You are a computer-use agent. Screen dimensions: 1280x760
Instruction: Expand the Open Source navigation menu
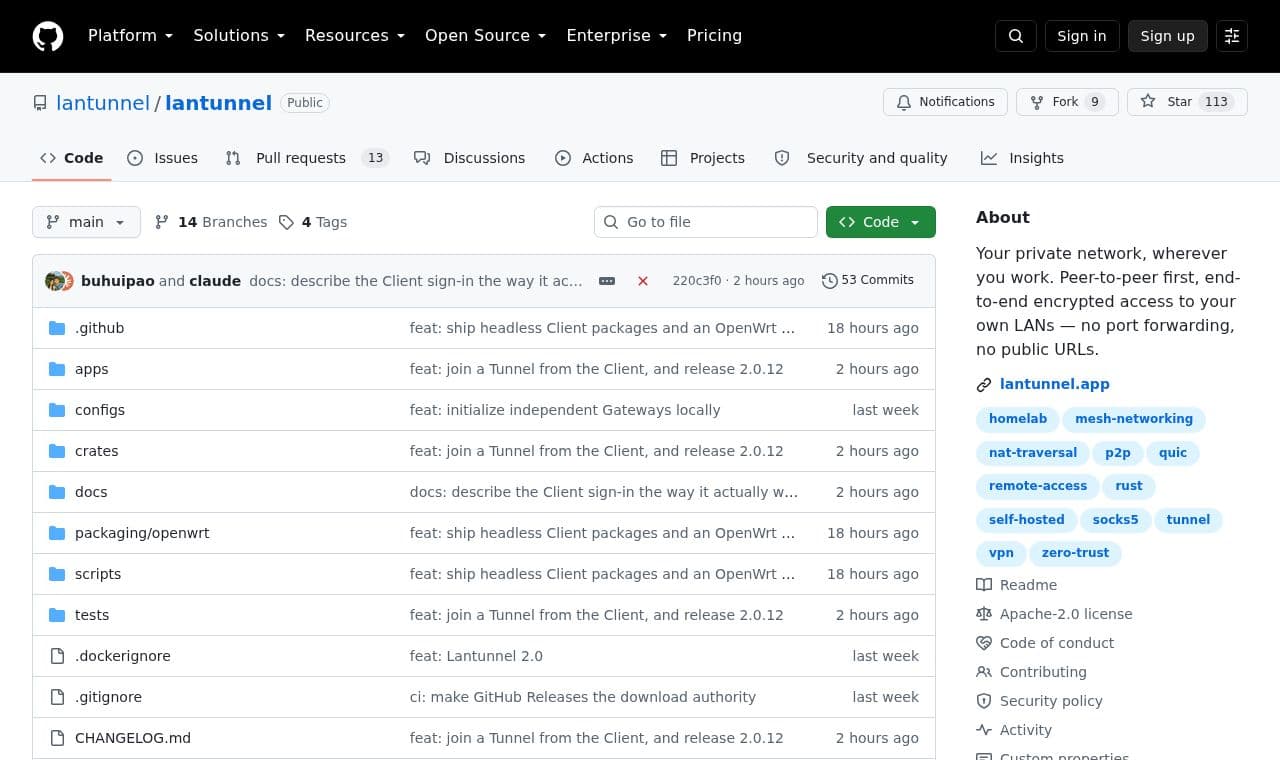(486, 36)
